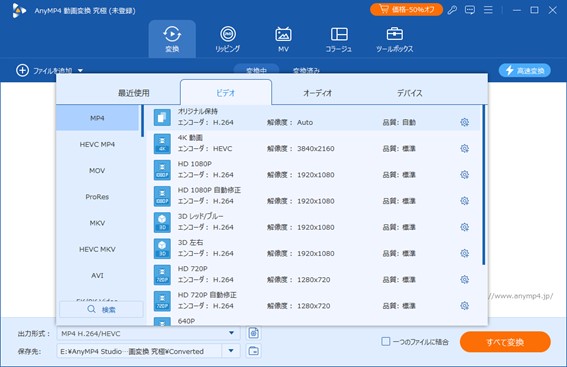Open the リッピング ripper tab
This screenshot has height=367, width=567.
coord(228,39)
